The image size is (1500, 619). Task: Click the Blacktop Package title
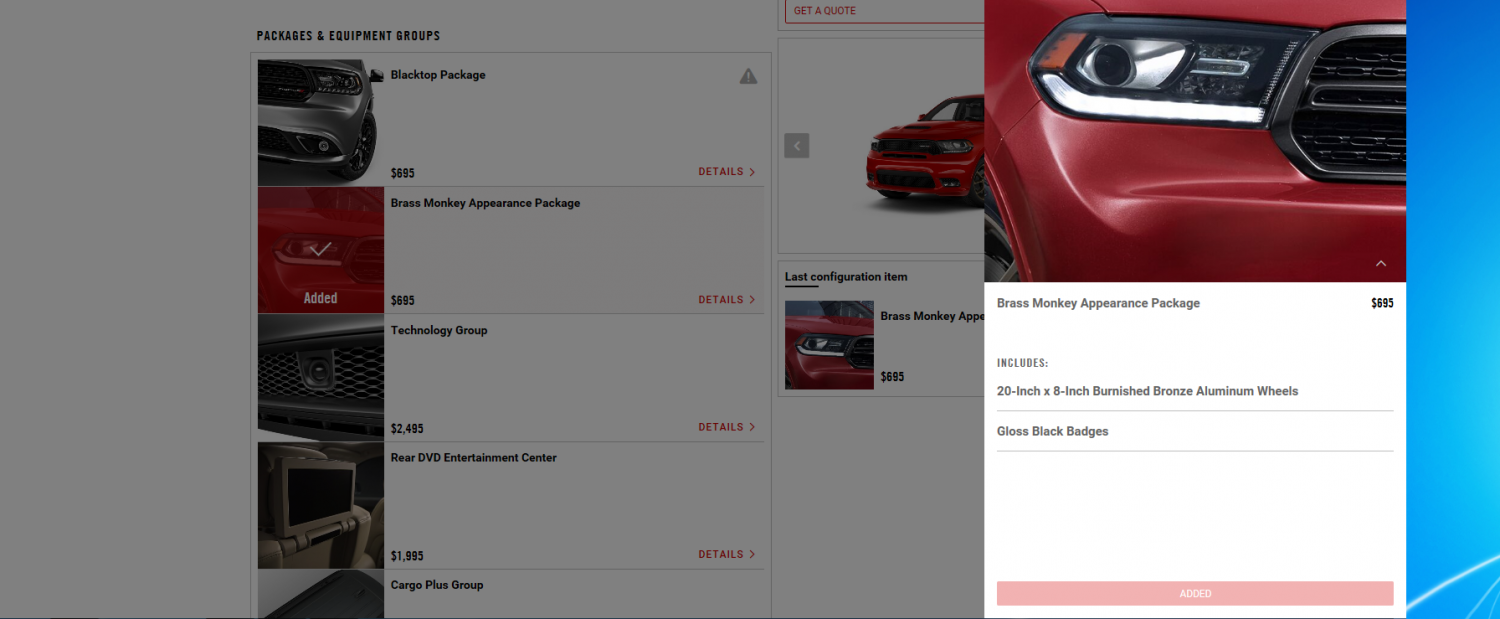pyautogui.click(x=438, y=75)
